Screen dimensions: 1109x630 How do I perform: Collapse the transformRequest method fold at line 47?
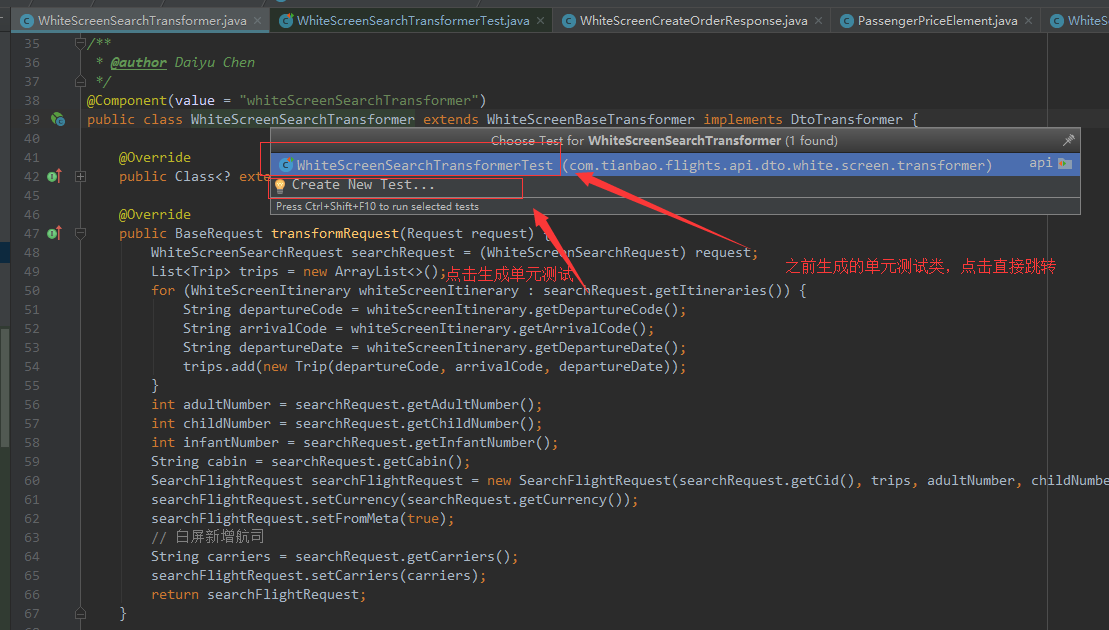point(80,233)
